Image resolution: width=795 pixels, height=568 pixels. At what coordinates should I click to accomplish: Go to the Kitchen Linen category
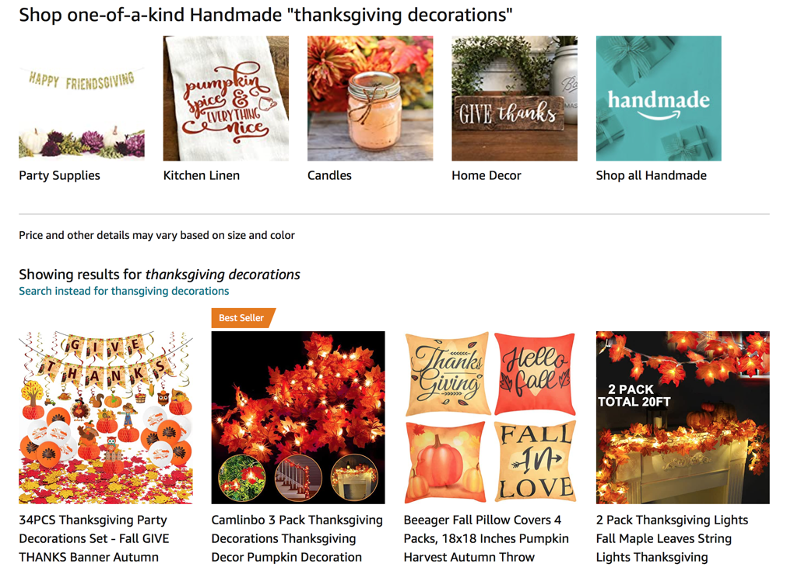pyautogui.click(x=201, y=175)
